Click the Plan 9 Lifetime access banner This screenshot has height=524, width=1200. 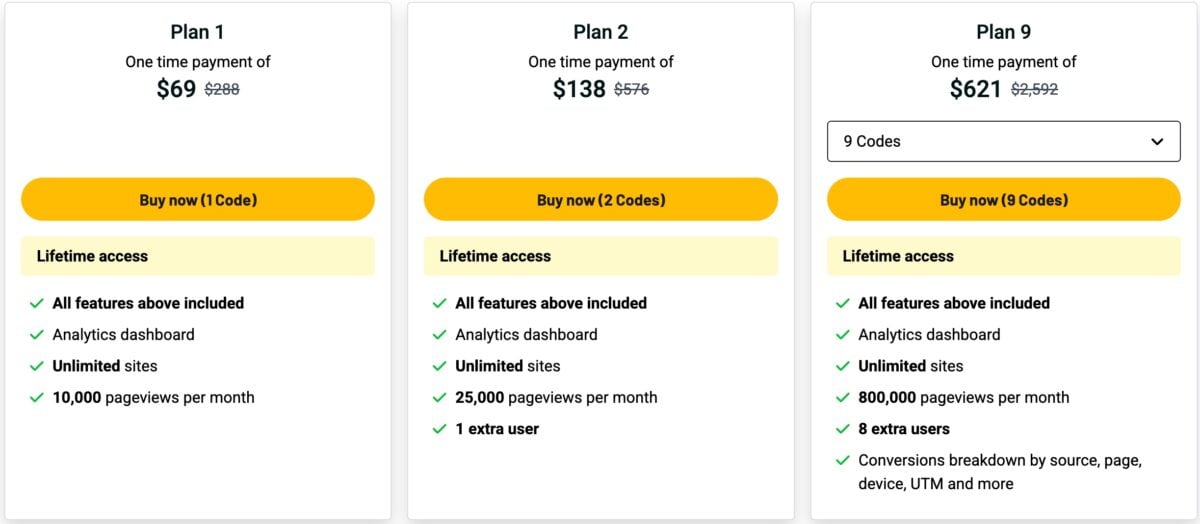tap(1003, 256)
